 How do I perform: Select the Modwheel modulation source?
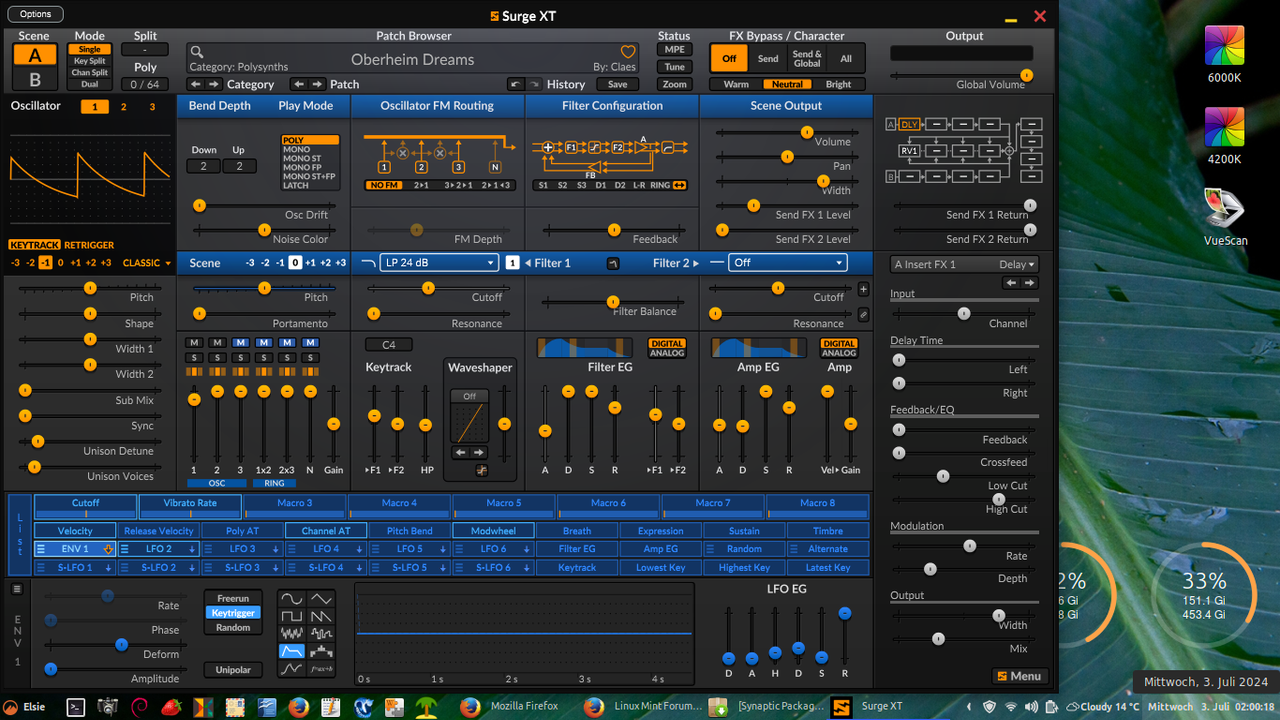pos(493,531)
